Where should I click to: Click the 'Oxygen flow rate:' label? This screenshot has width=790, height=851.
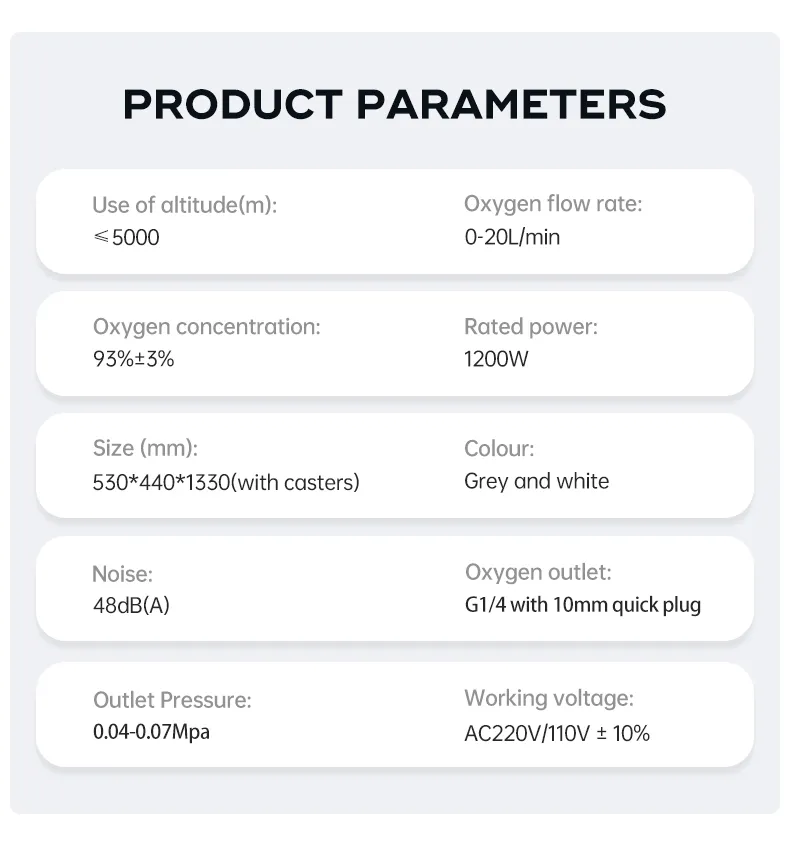(553, 205)
